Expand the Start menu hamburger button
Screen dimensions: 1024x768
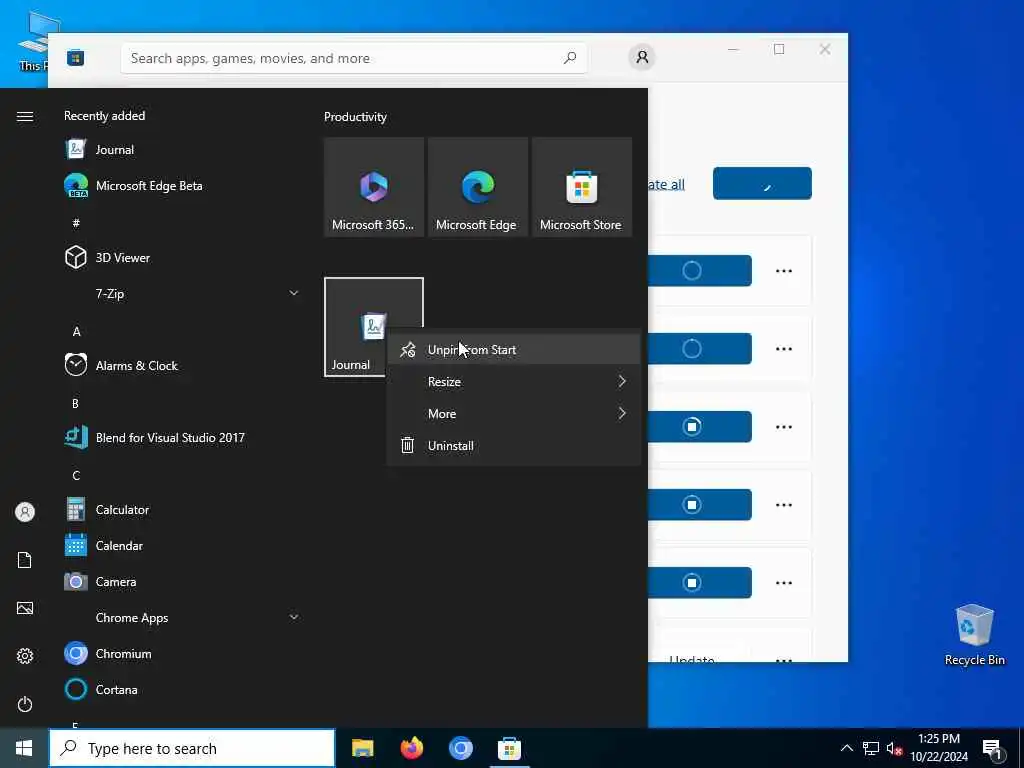click(x=25, y=116)
